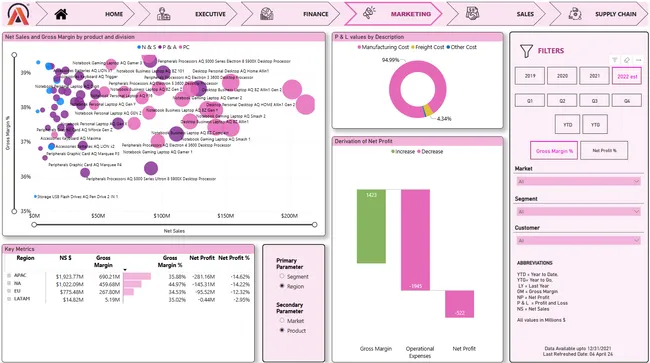Click the large funnel icon beside FILTERS
Viewport: 650px width, 363px height.
(x=526, y=51)
